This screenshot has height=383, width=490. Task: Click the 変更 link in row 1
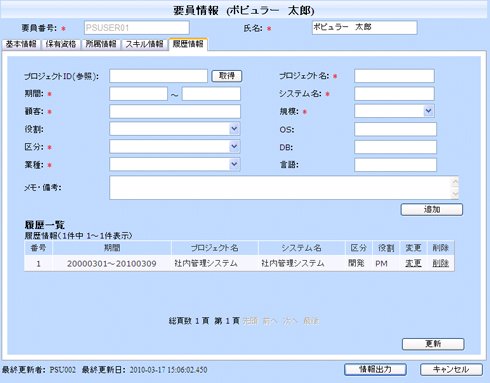413,263
